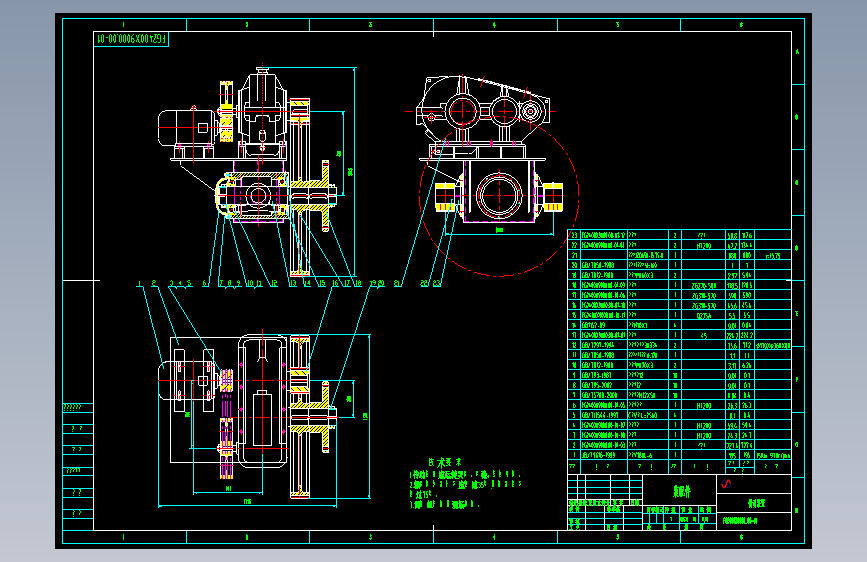Click the large green title in the title block

coord(681,491)
